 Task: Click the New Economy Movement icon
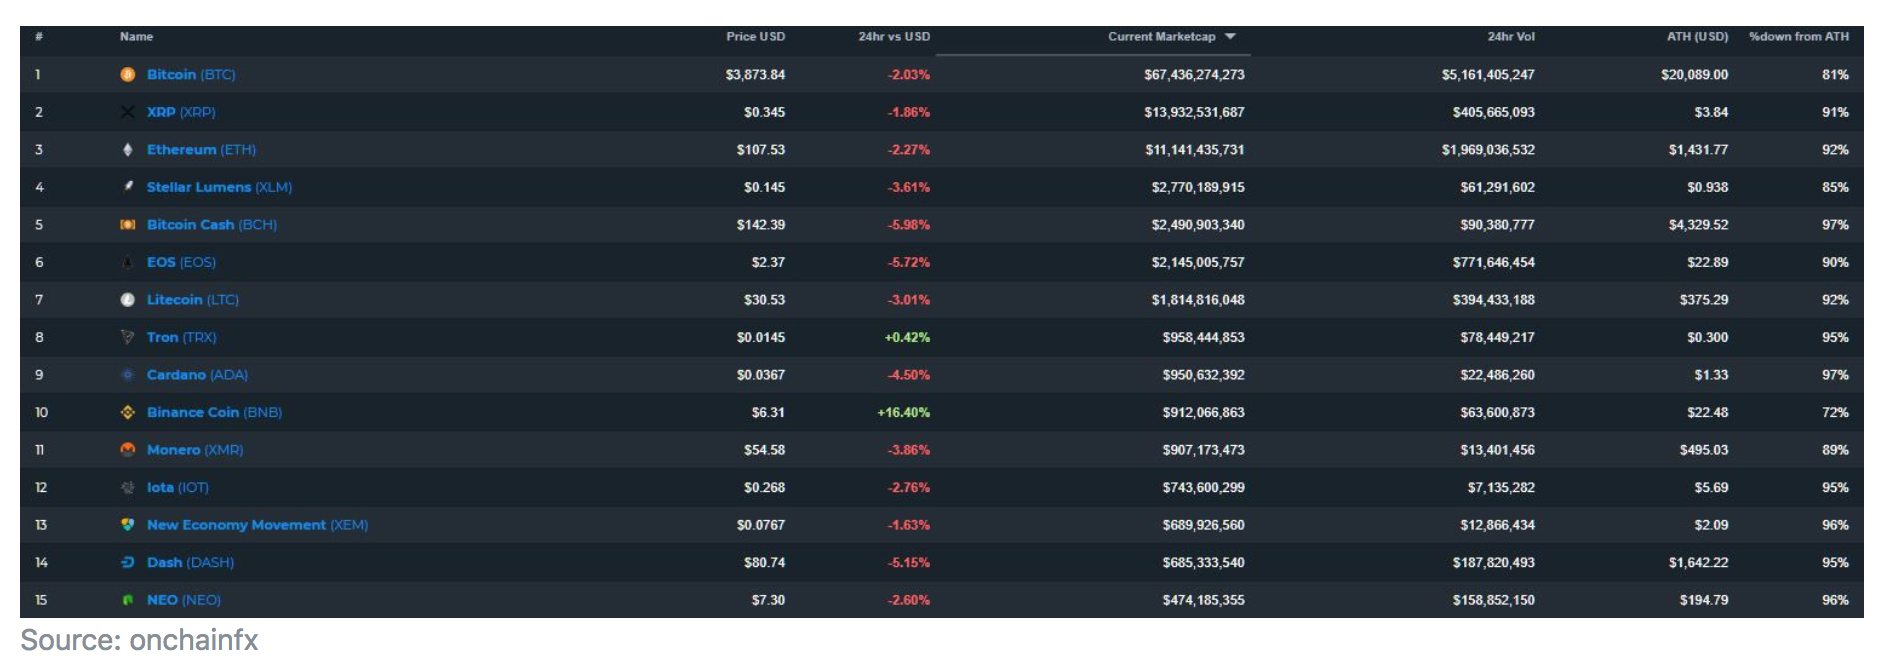(x=128, y=525)
